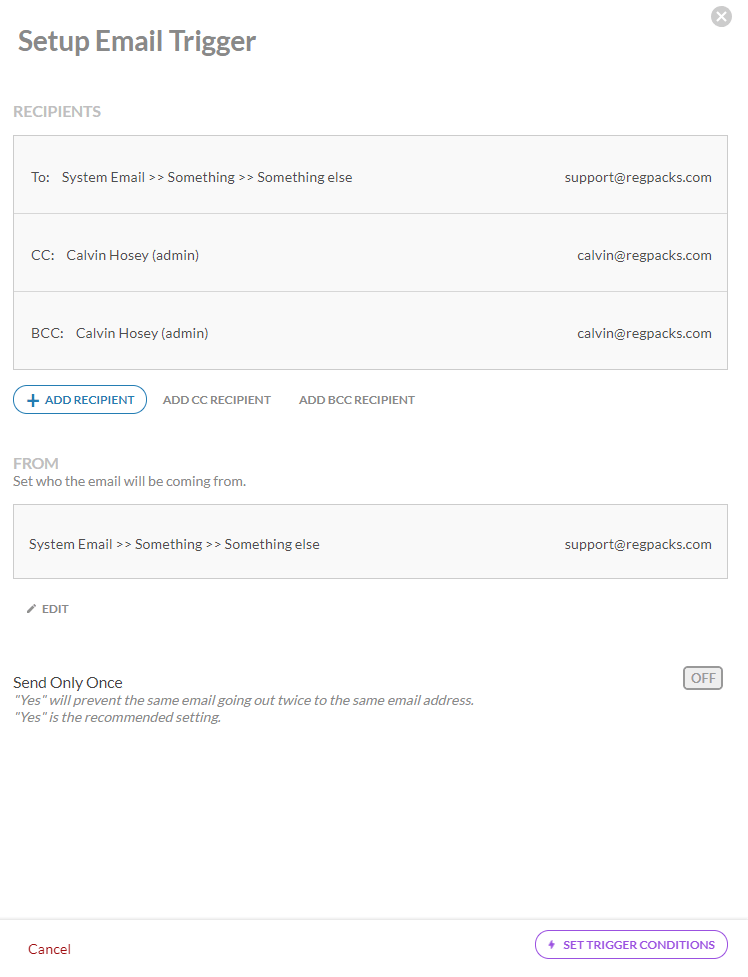Click the Setup Email Trigger title

pyautogui.click(x=137, y=41)
